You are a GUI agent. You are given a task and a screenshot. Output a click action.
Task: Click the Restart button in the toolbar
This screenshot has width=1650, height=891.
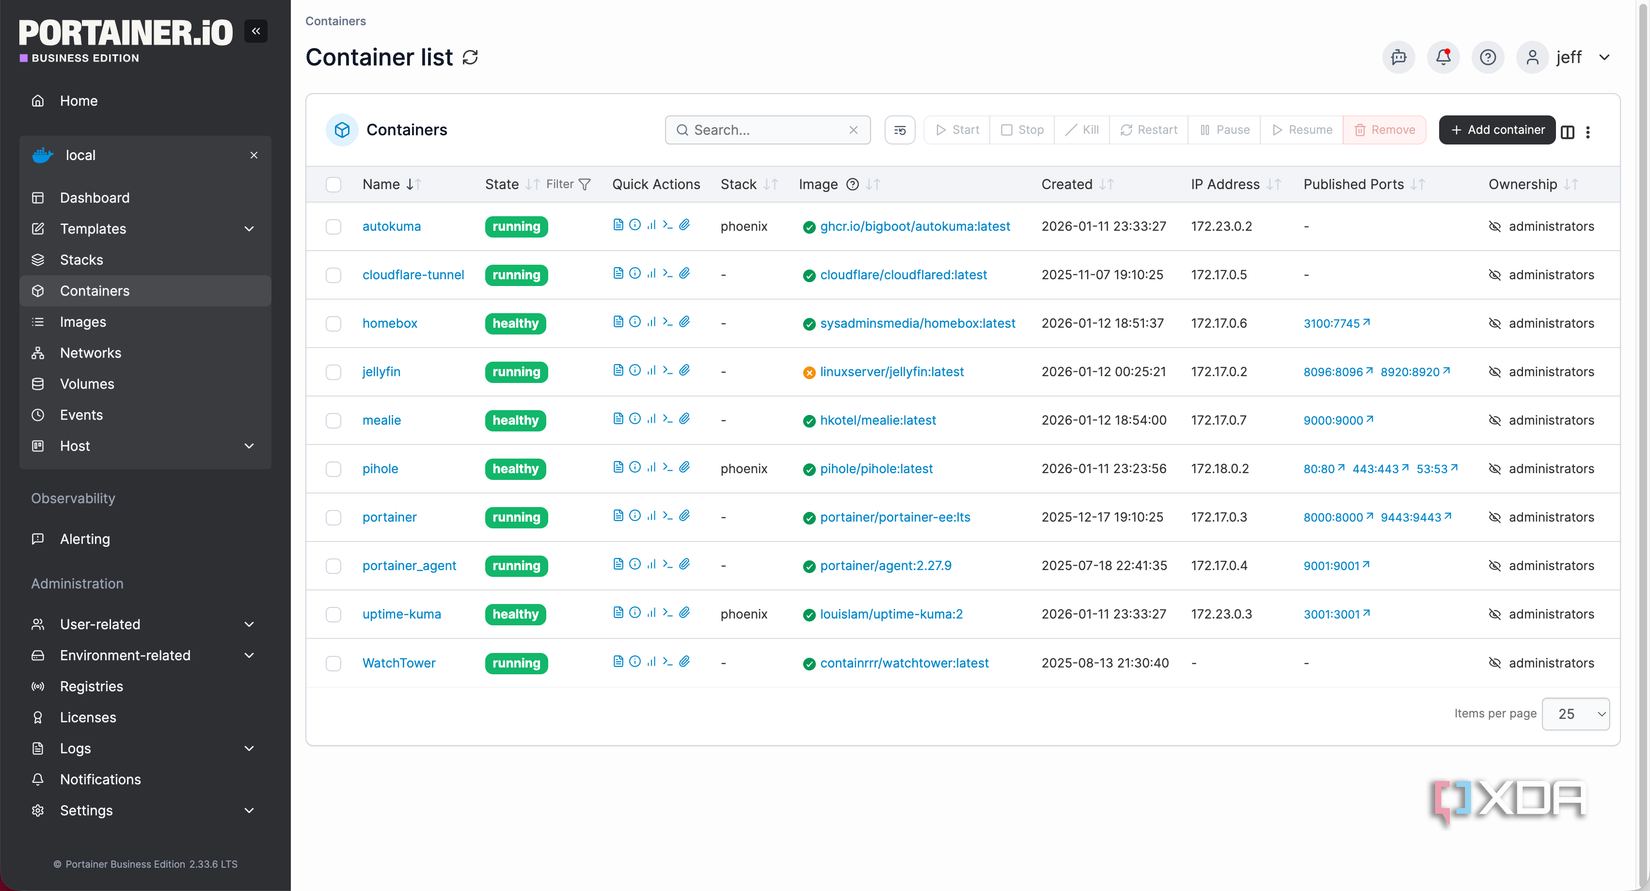pyautogui.click(x=1149, y=130)
